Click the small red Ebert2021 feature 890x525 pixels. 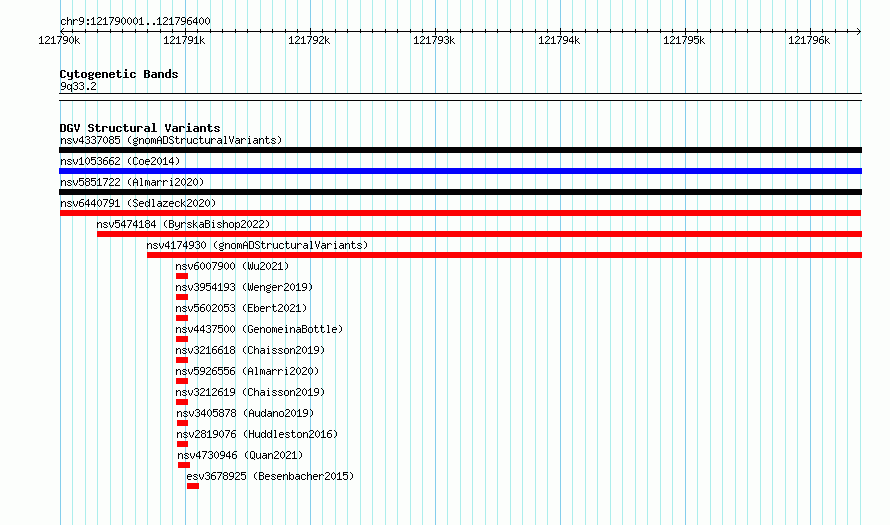pyautogui.click(x=182, y=318)
